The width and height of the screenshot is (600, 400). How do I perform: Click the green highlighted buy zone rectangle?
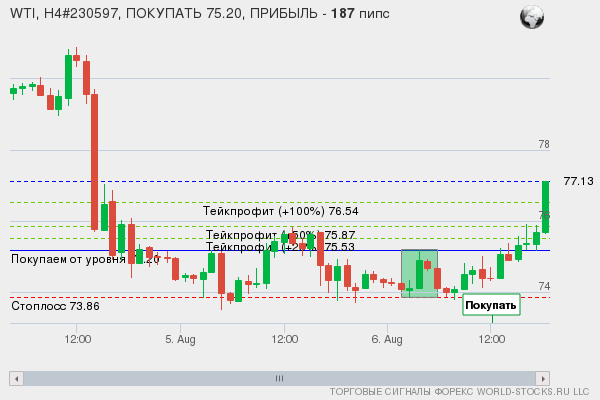(419, 273)
